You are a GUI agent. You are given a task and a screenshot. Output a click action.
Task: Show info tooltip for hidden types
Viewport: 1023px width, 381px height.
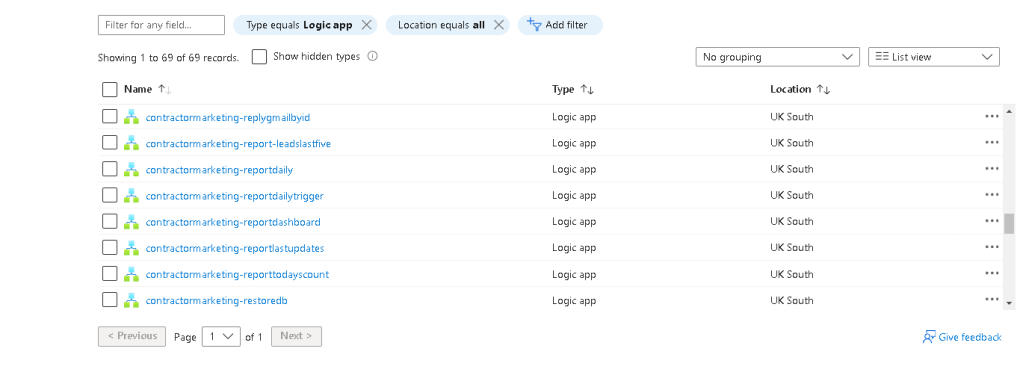(373, 56)
